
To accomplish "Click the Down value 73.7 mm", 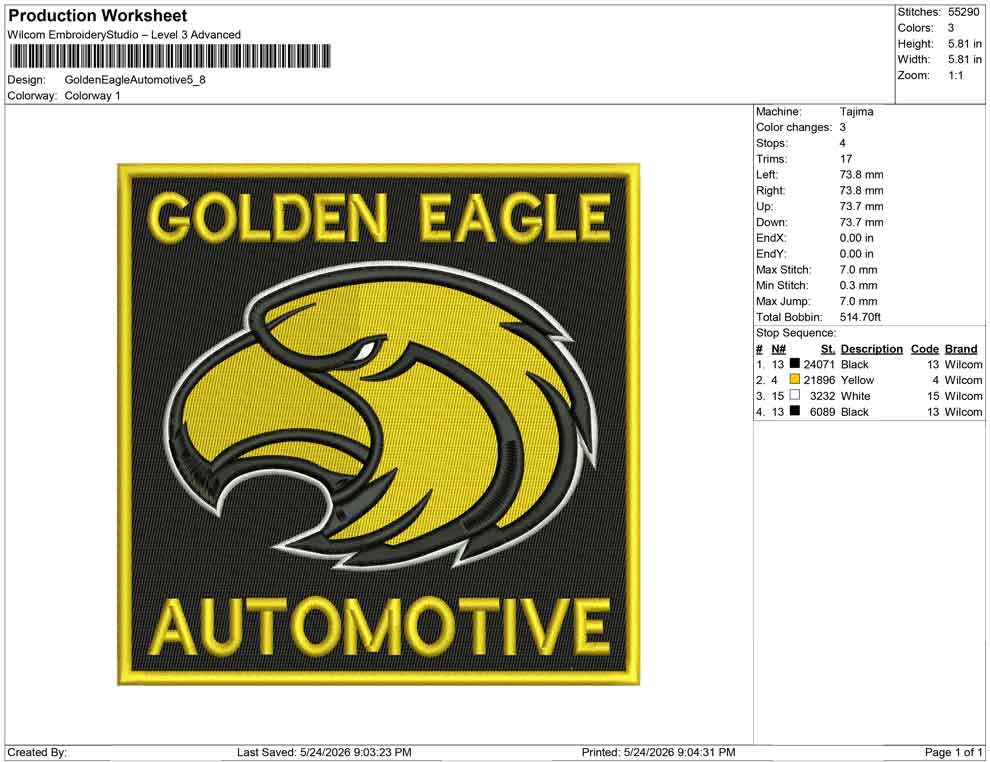I will 862,222.
